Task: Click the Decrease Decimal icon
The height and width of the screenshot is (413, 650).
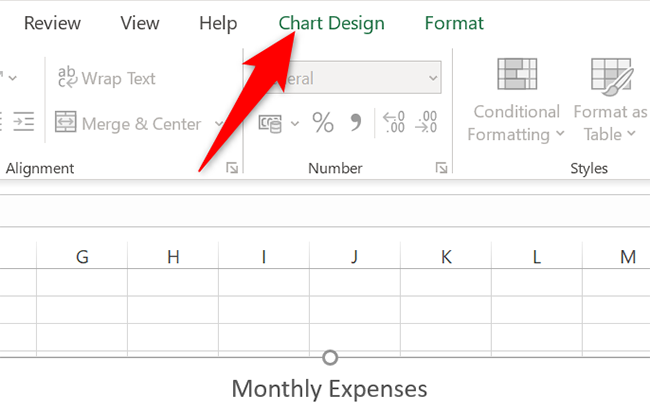Action: [x=427, y=123]
